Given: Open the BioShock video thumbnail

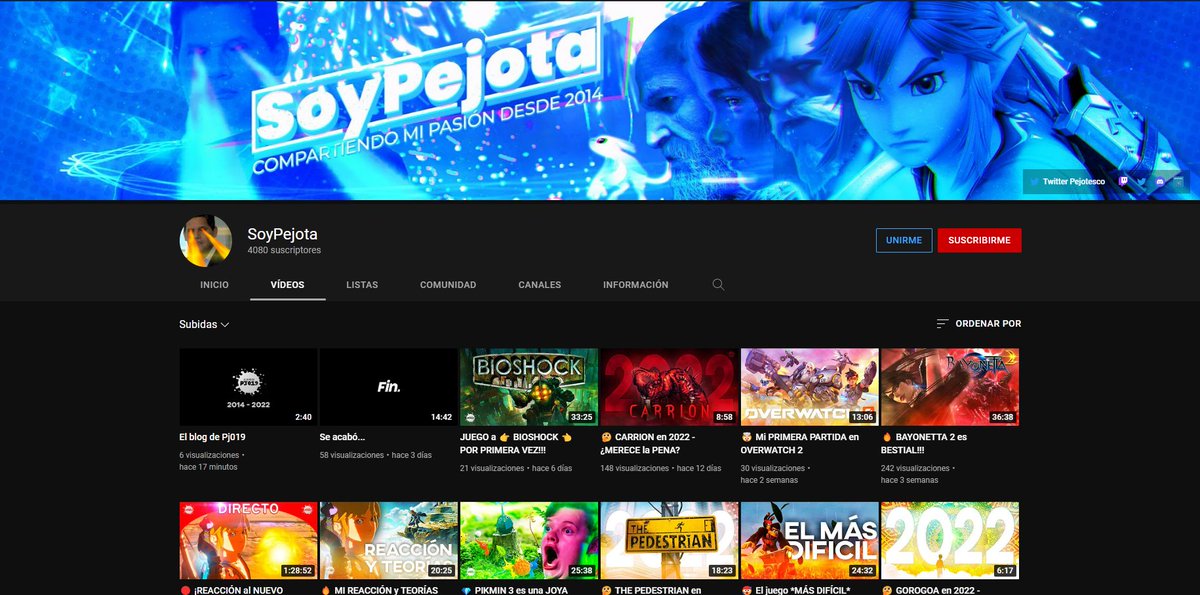Looking at the screenshot, I should tap(529, 387).
